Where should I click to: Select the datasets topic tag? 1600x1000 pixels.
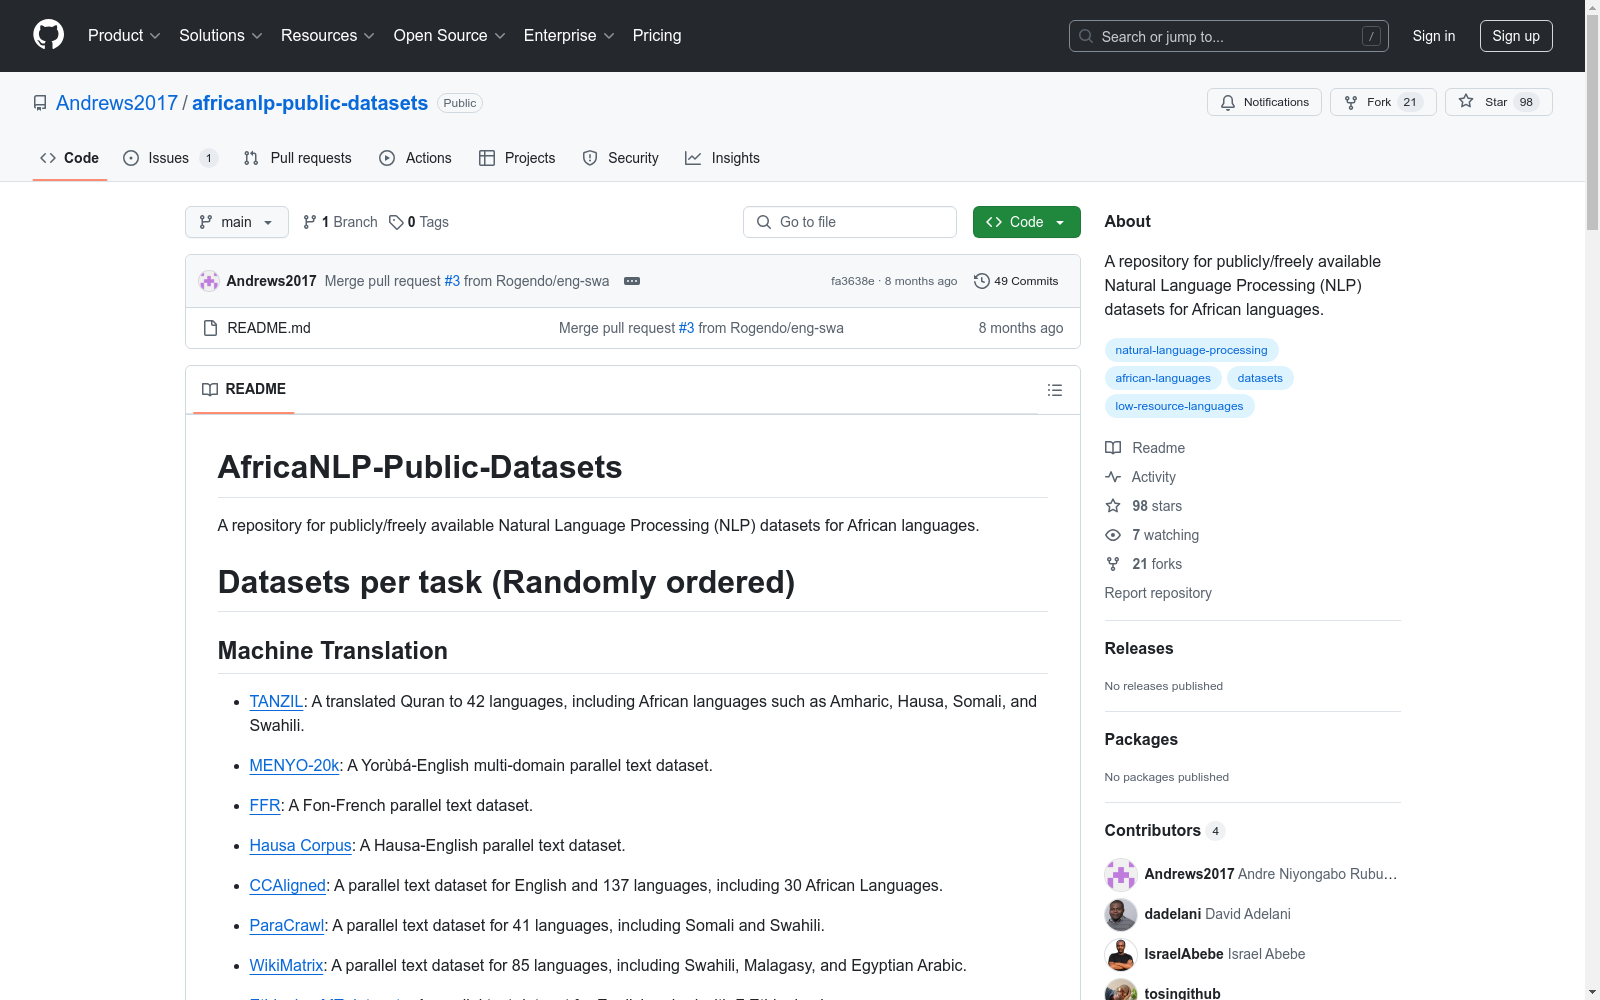1260,378
